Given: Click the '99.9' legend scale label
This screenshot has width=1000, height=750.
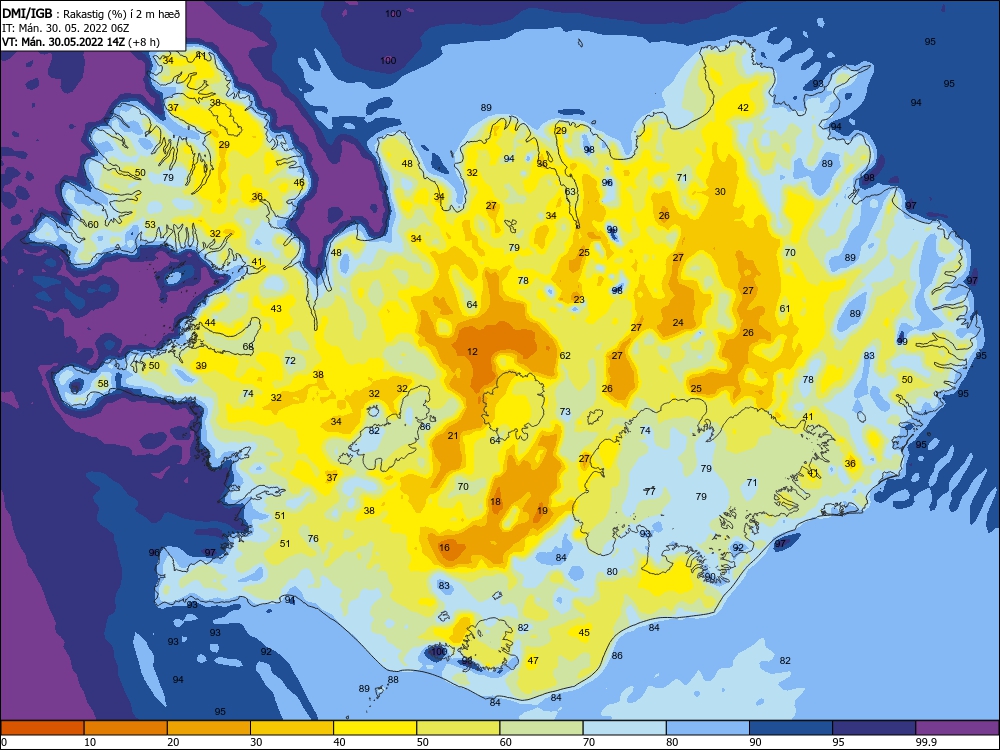Looking at the screenshot, I should 925,742.
